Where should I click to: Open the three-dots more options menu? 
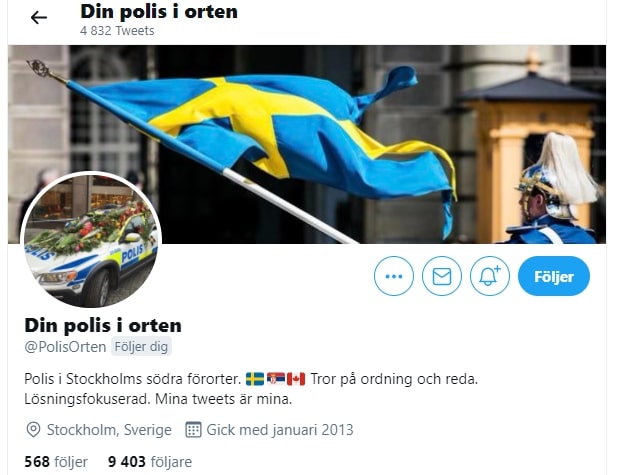click(x=394, y=276)
